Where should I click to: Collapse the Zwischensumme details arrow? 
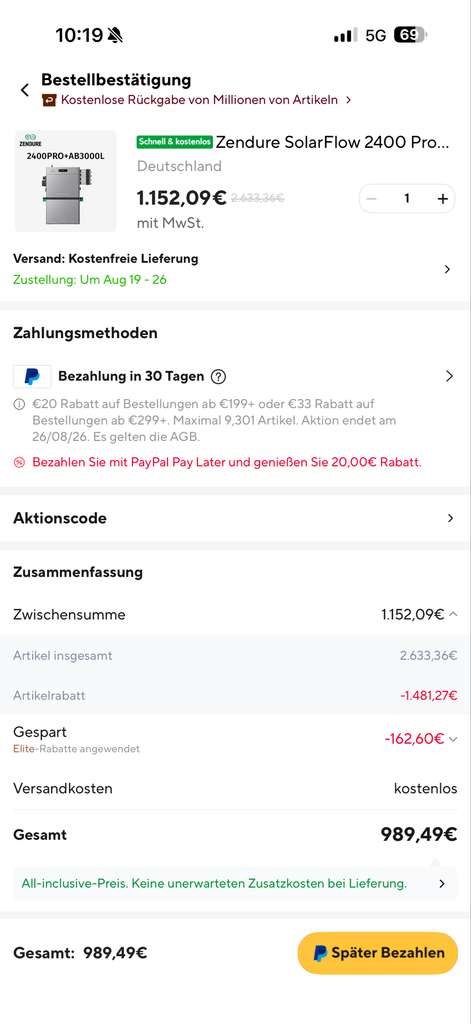coord(453,615)
